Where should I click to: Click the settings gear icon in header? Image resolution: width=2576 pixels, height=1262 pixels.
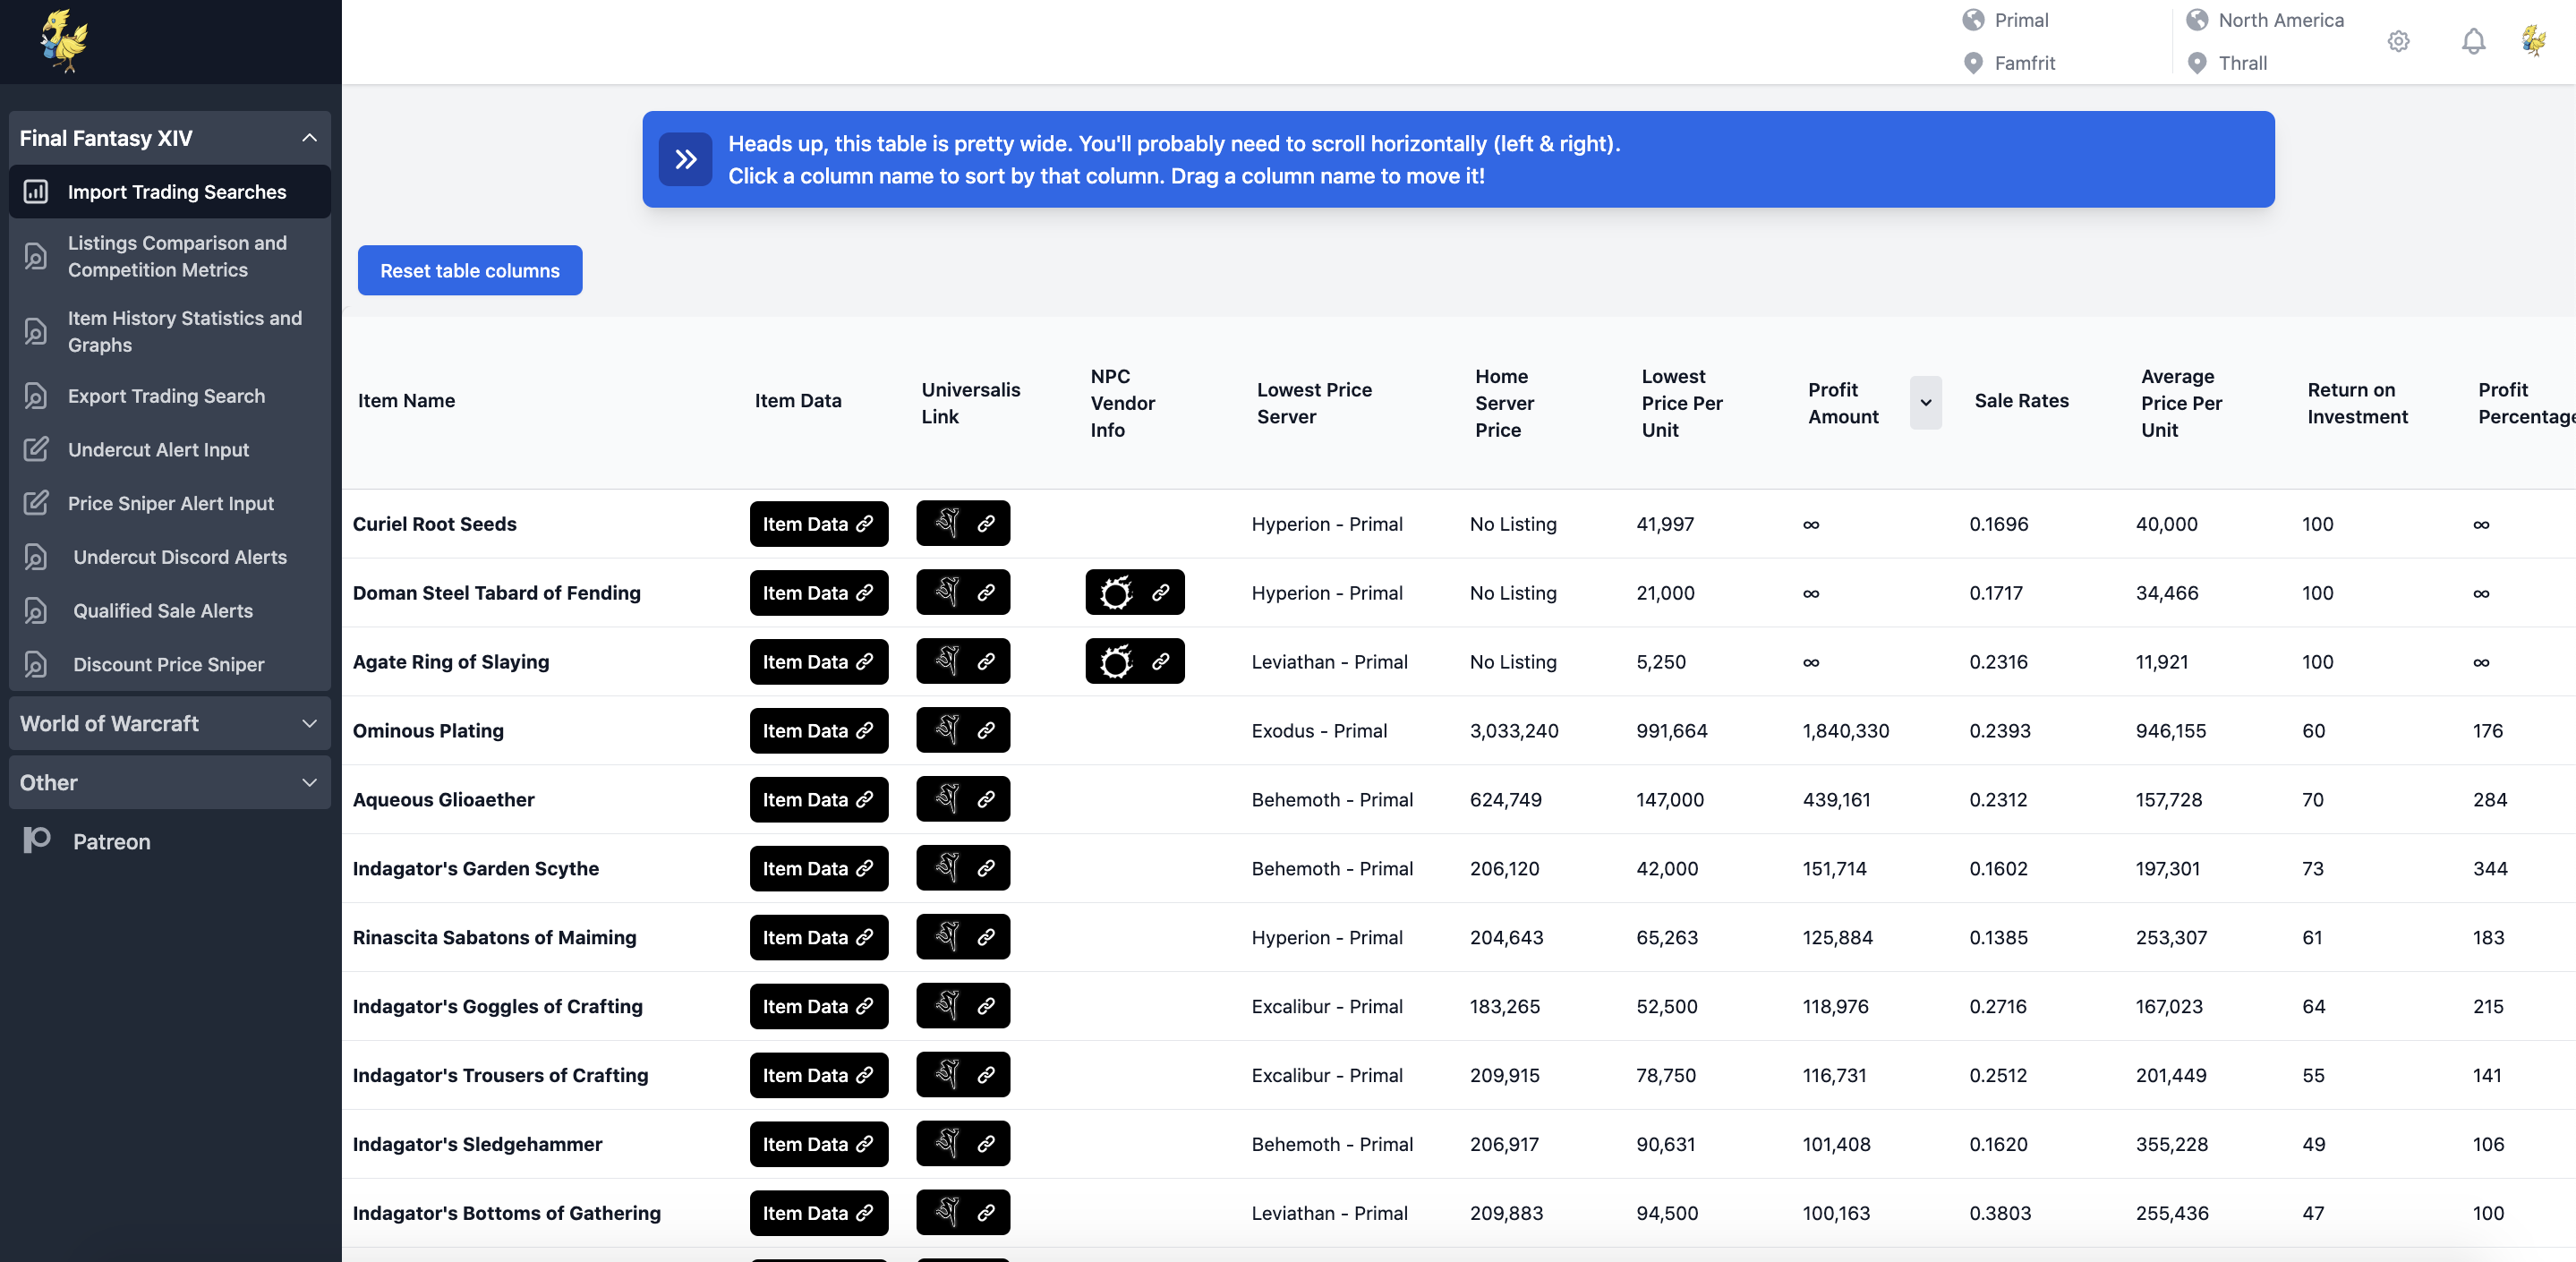pyautogui.click(x=2397, y=41)
